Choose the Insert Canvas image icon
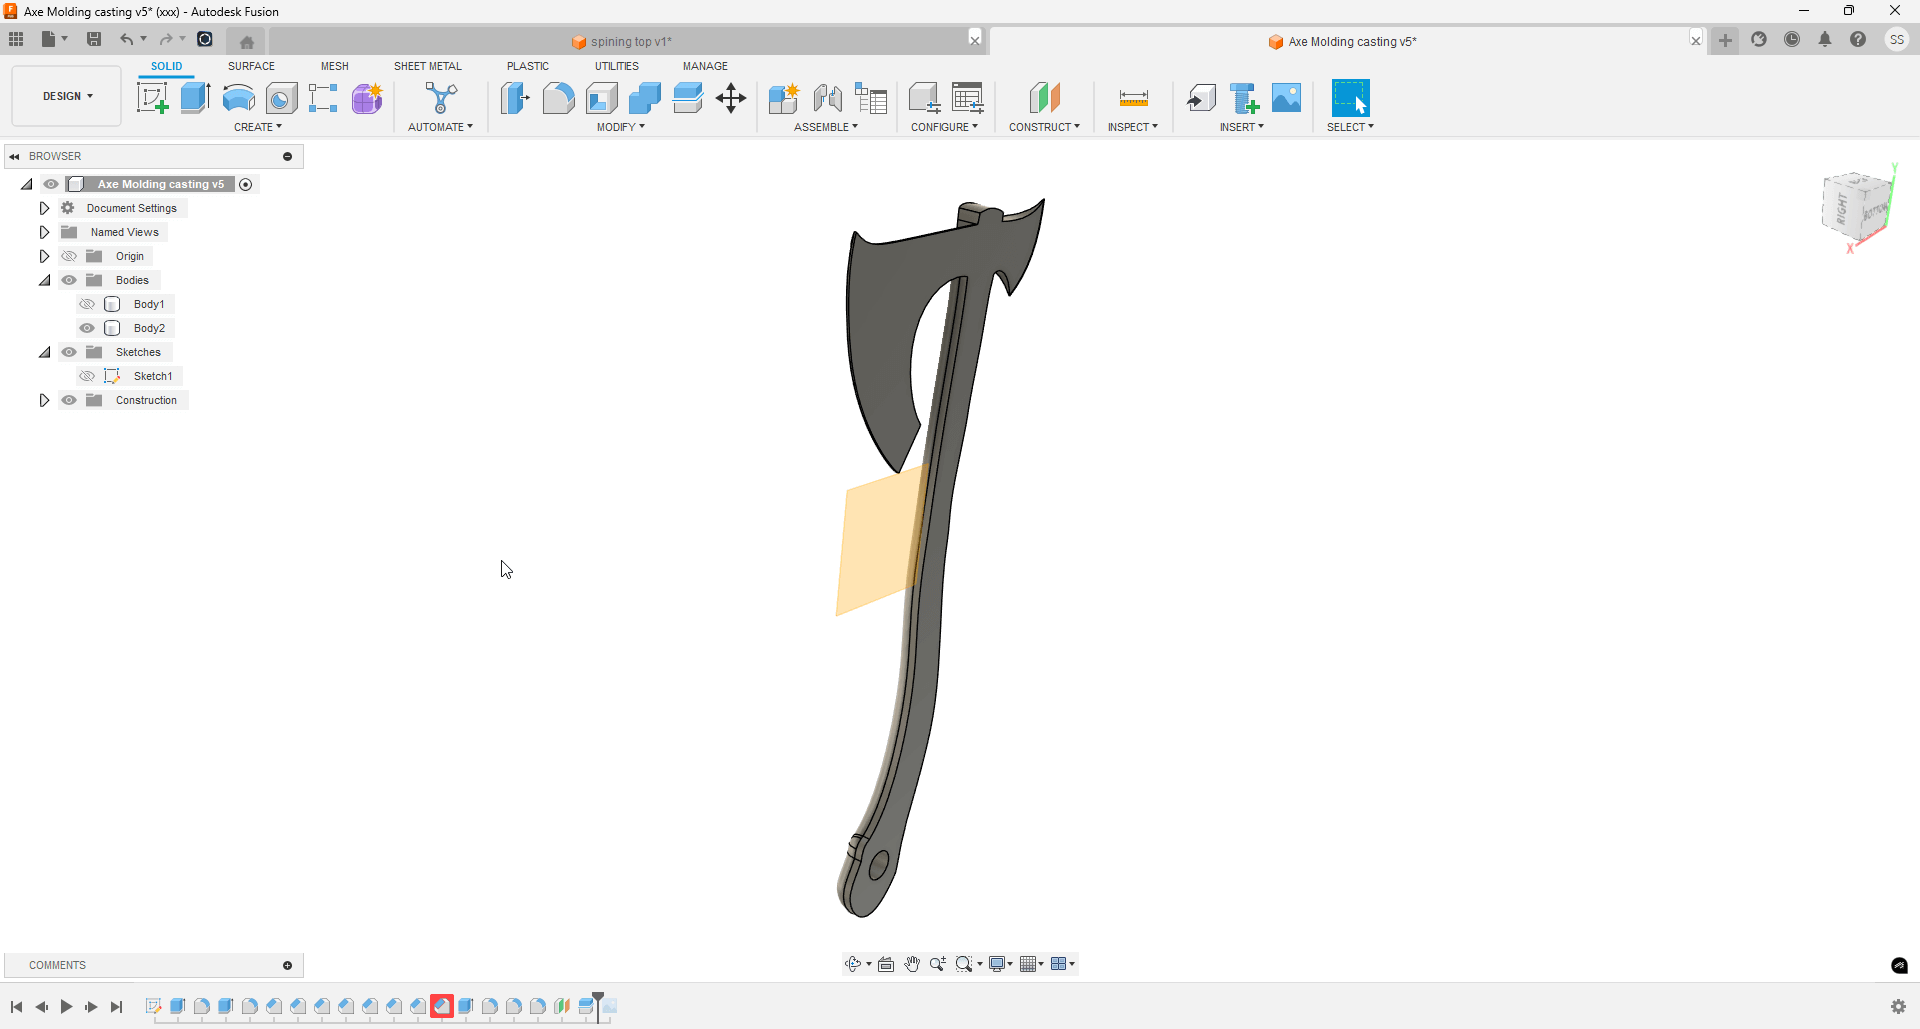Screen dimensions: 1920x1029 (1287, 98)
